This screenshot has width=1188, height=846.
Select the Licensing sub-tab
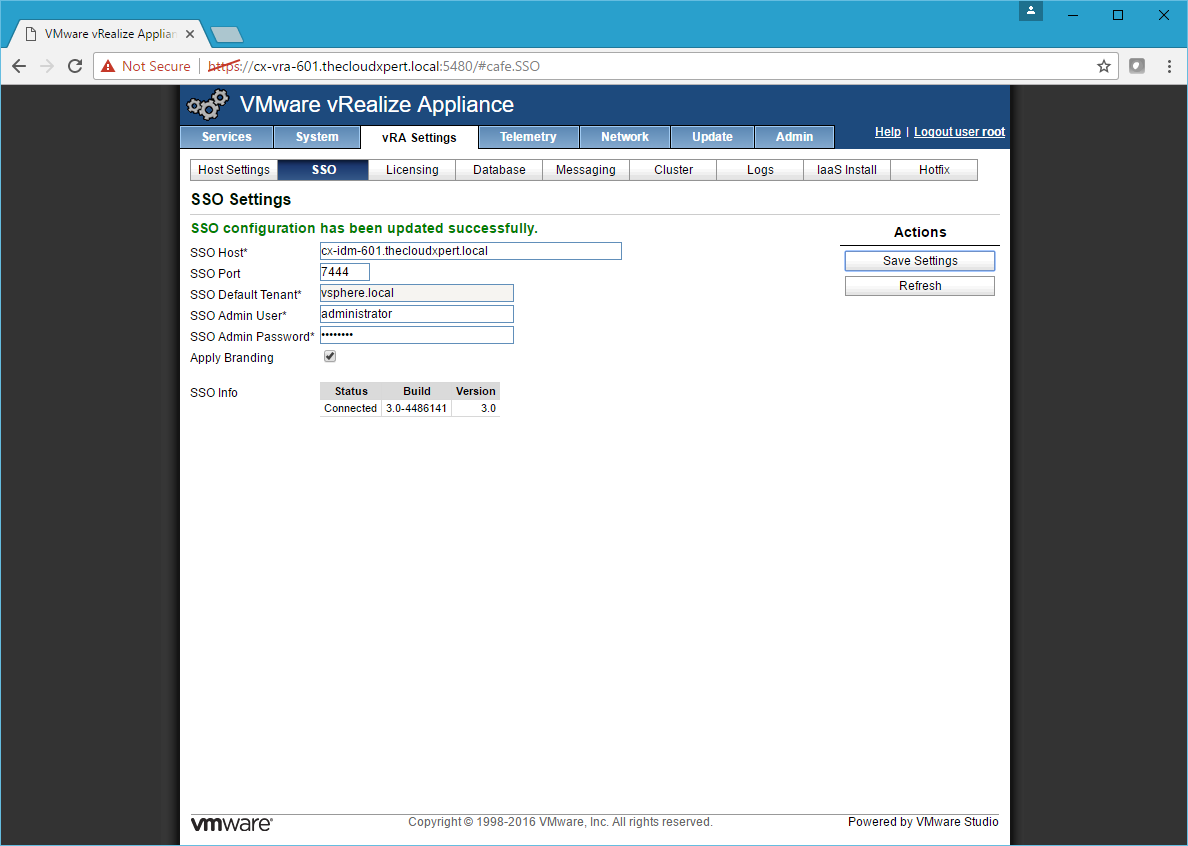click(x=412, y=170)
